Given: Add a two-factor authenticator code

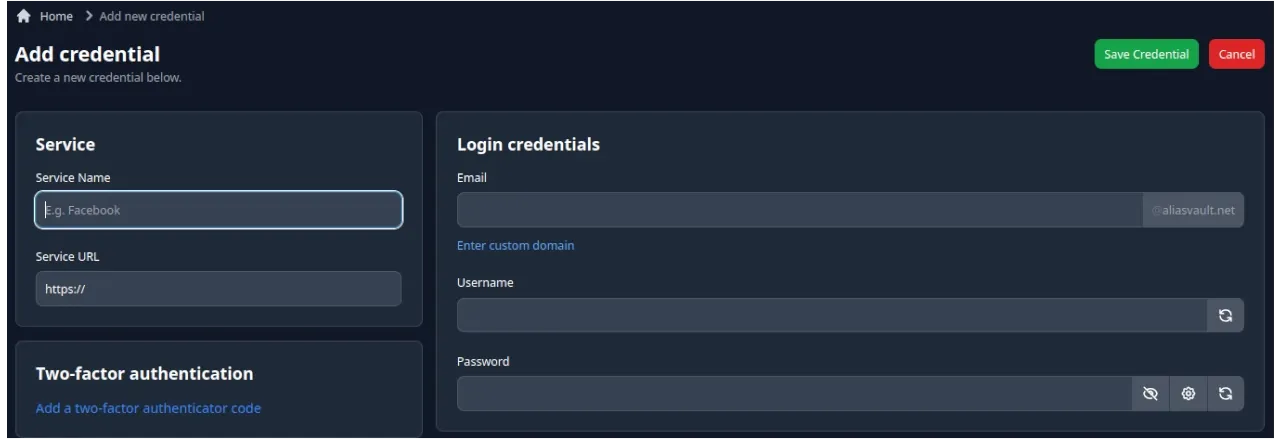Looking at the screenshot, I should 148,408.
